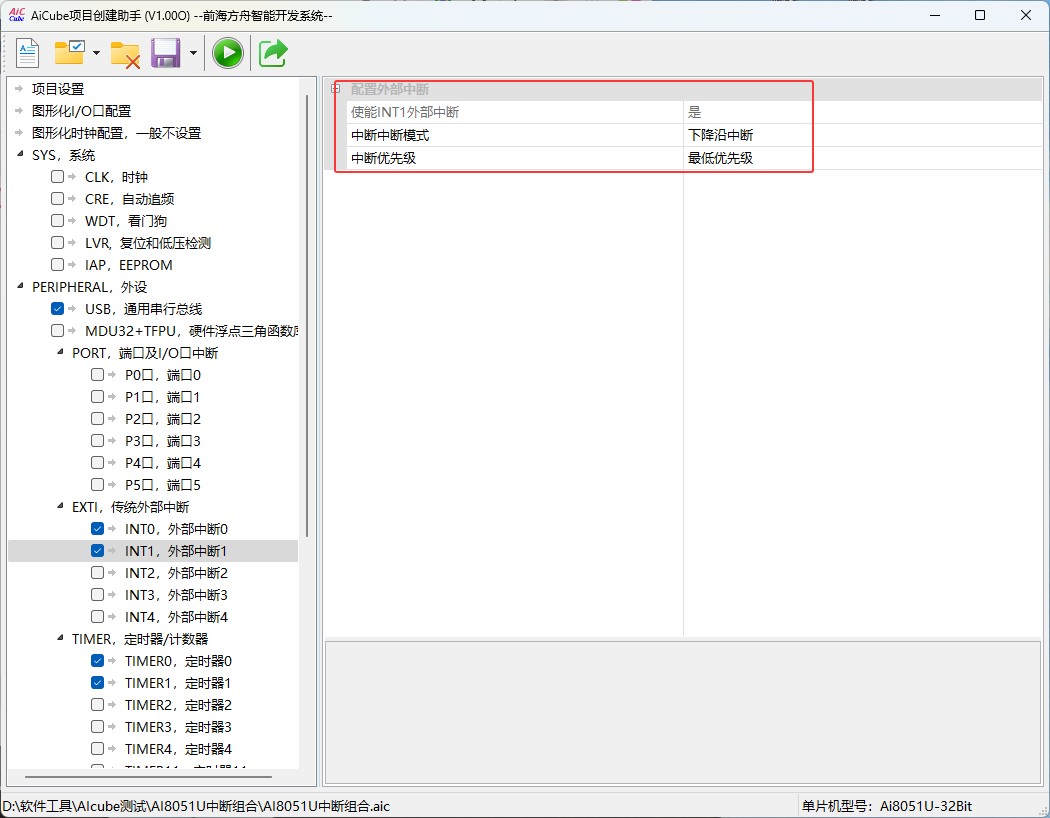Collapse the EXTI 传统外部中断 node
Viewport: 1050px width, 818px height.
point(60,505)
